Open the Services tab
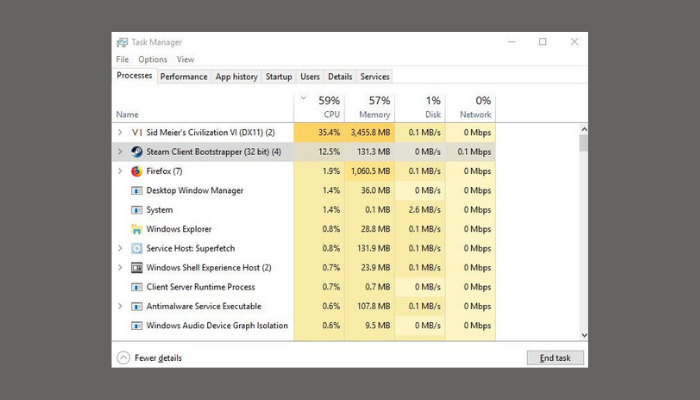Viewport: 700px width, 400px height. [x=375, y=77]
